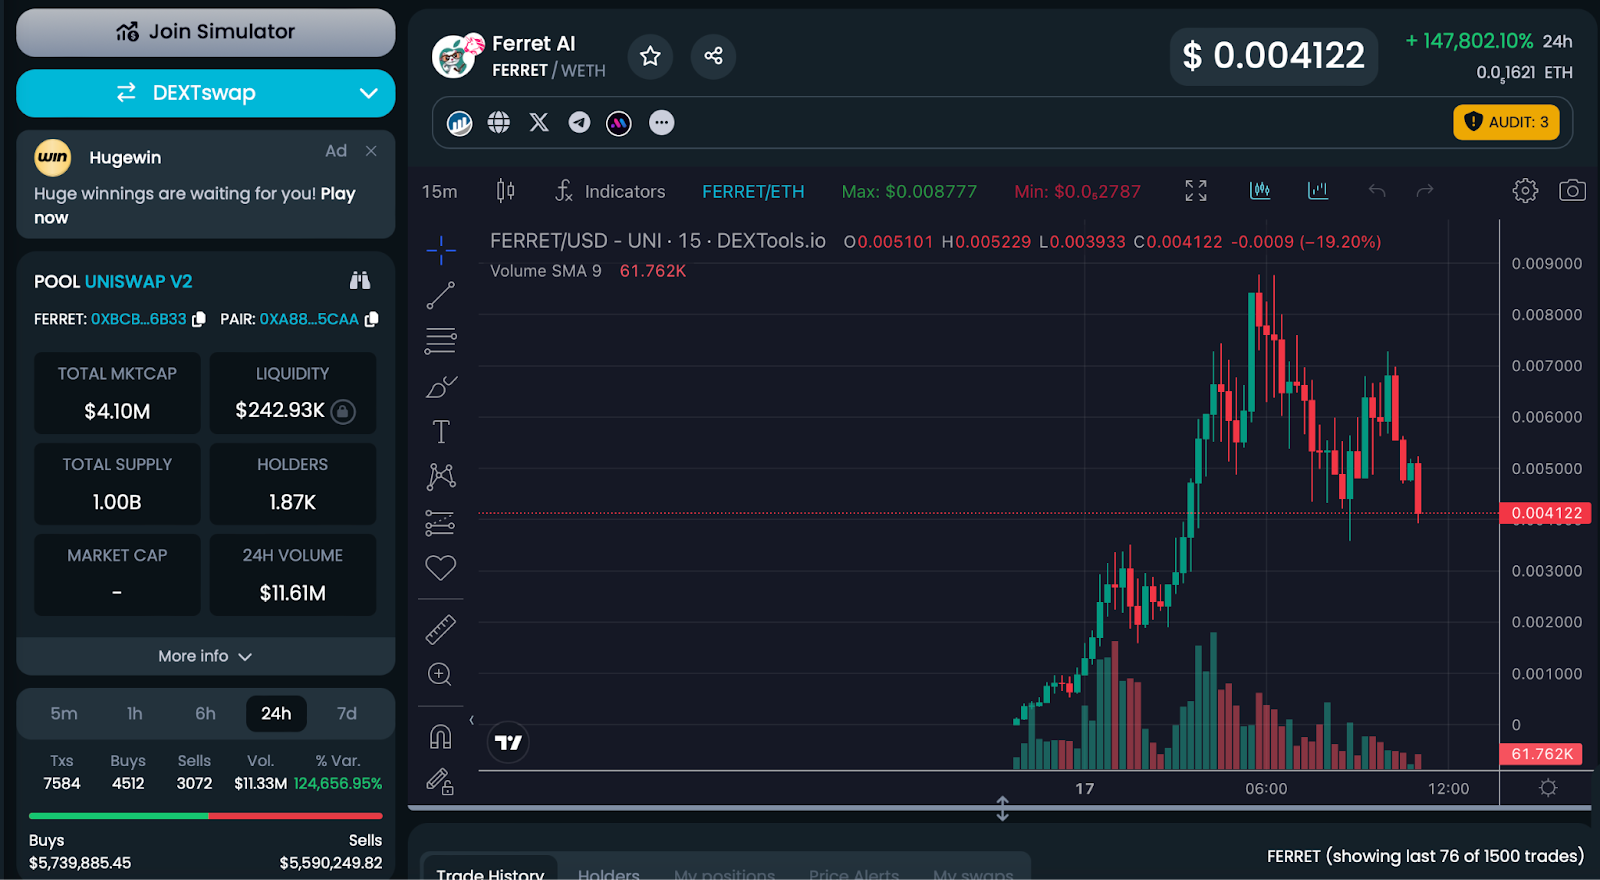The width and height of the screenshot is (1600, 880).
Task: Select the Fibonacci retracement tool
Action: tap(441, 341)
